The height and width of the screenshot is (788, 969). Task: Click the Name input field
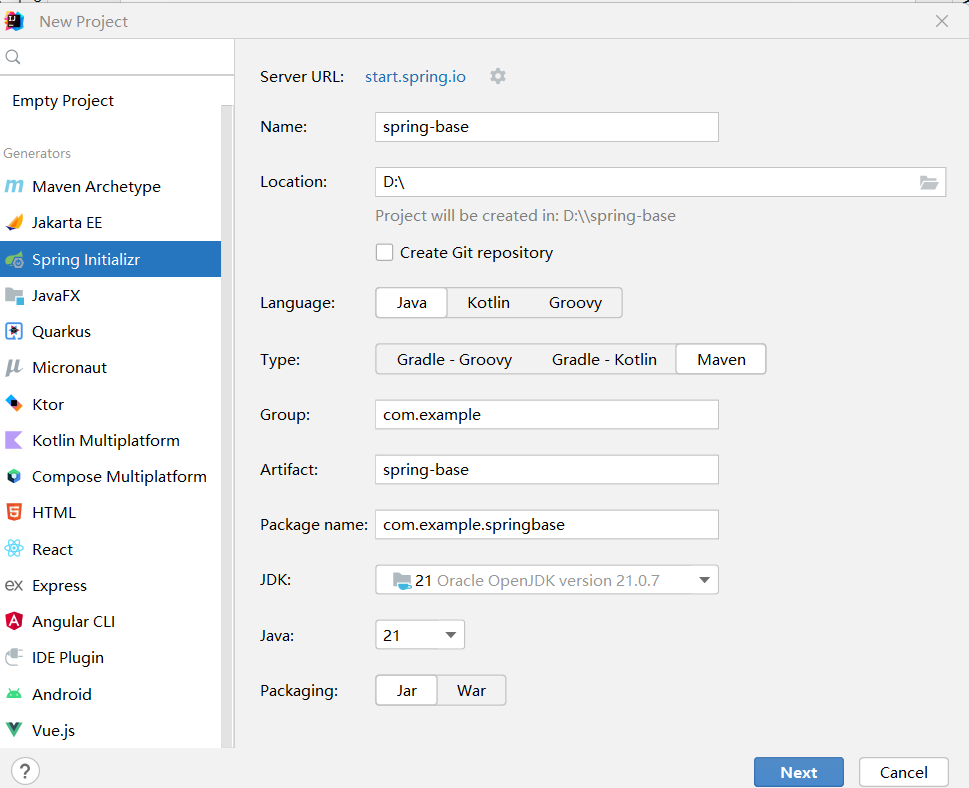click(x=547, y=127)
